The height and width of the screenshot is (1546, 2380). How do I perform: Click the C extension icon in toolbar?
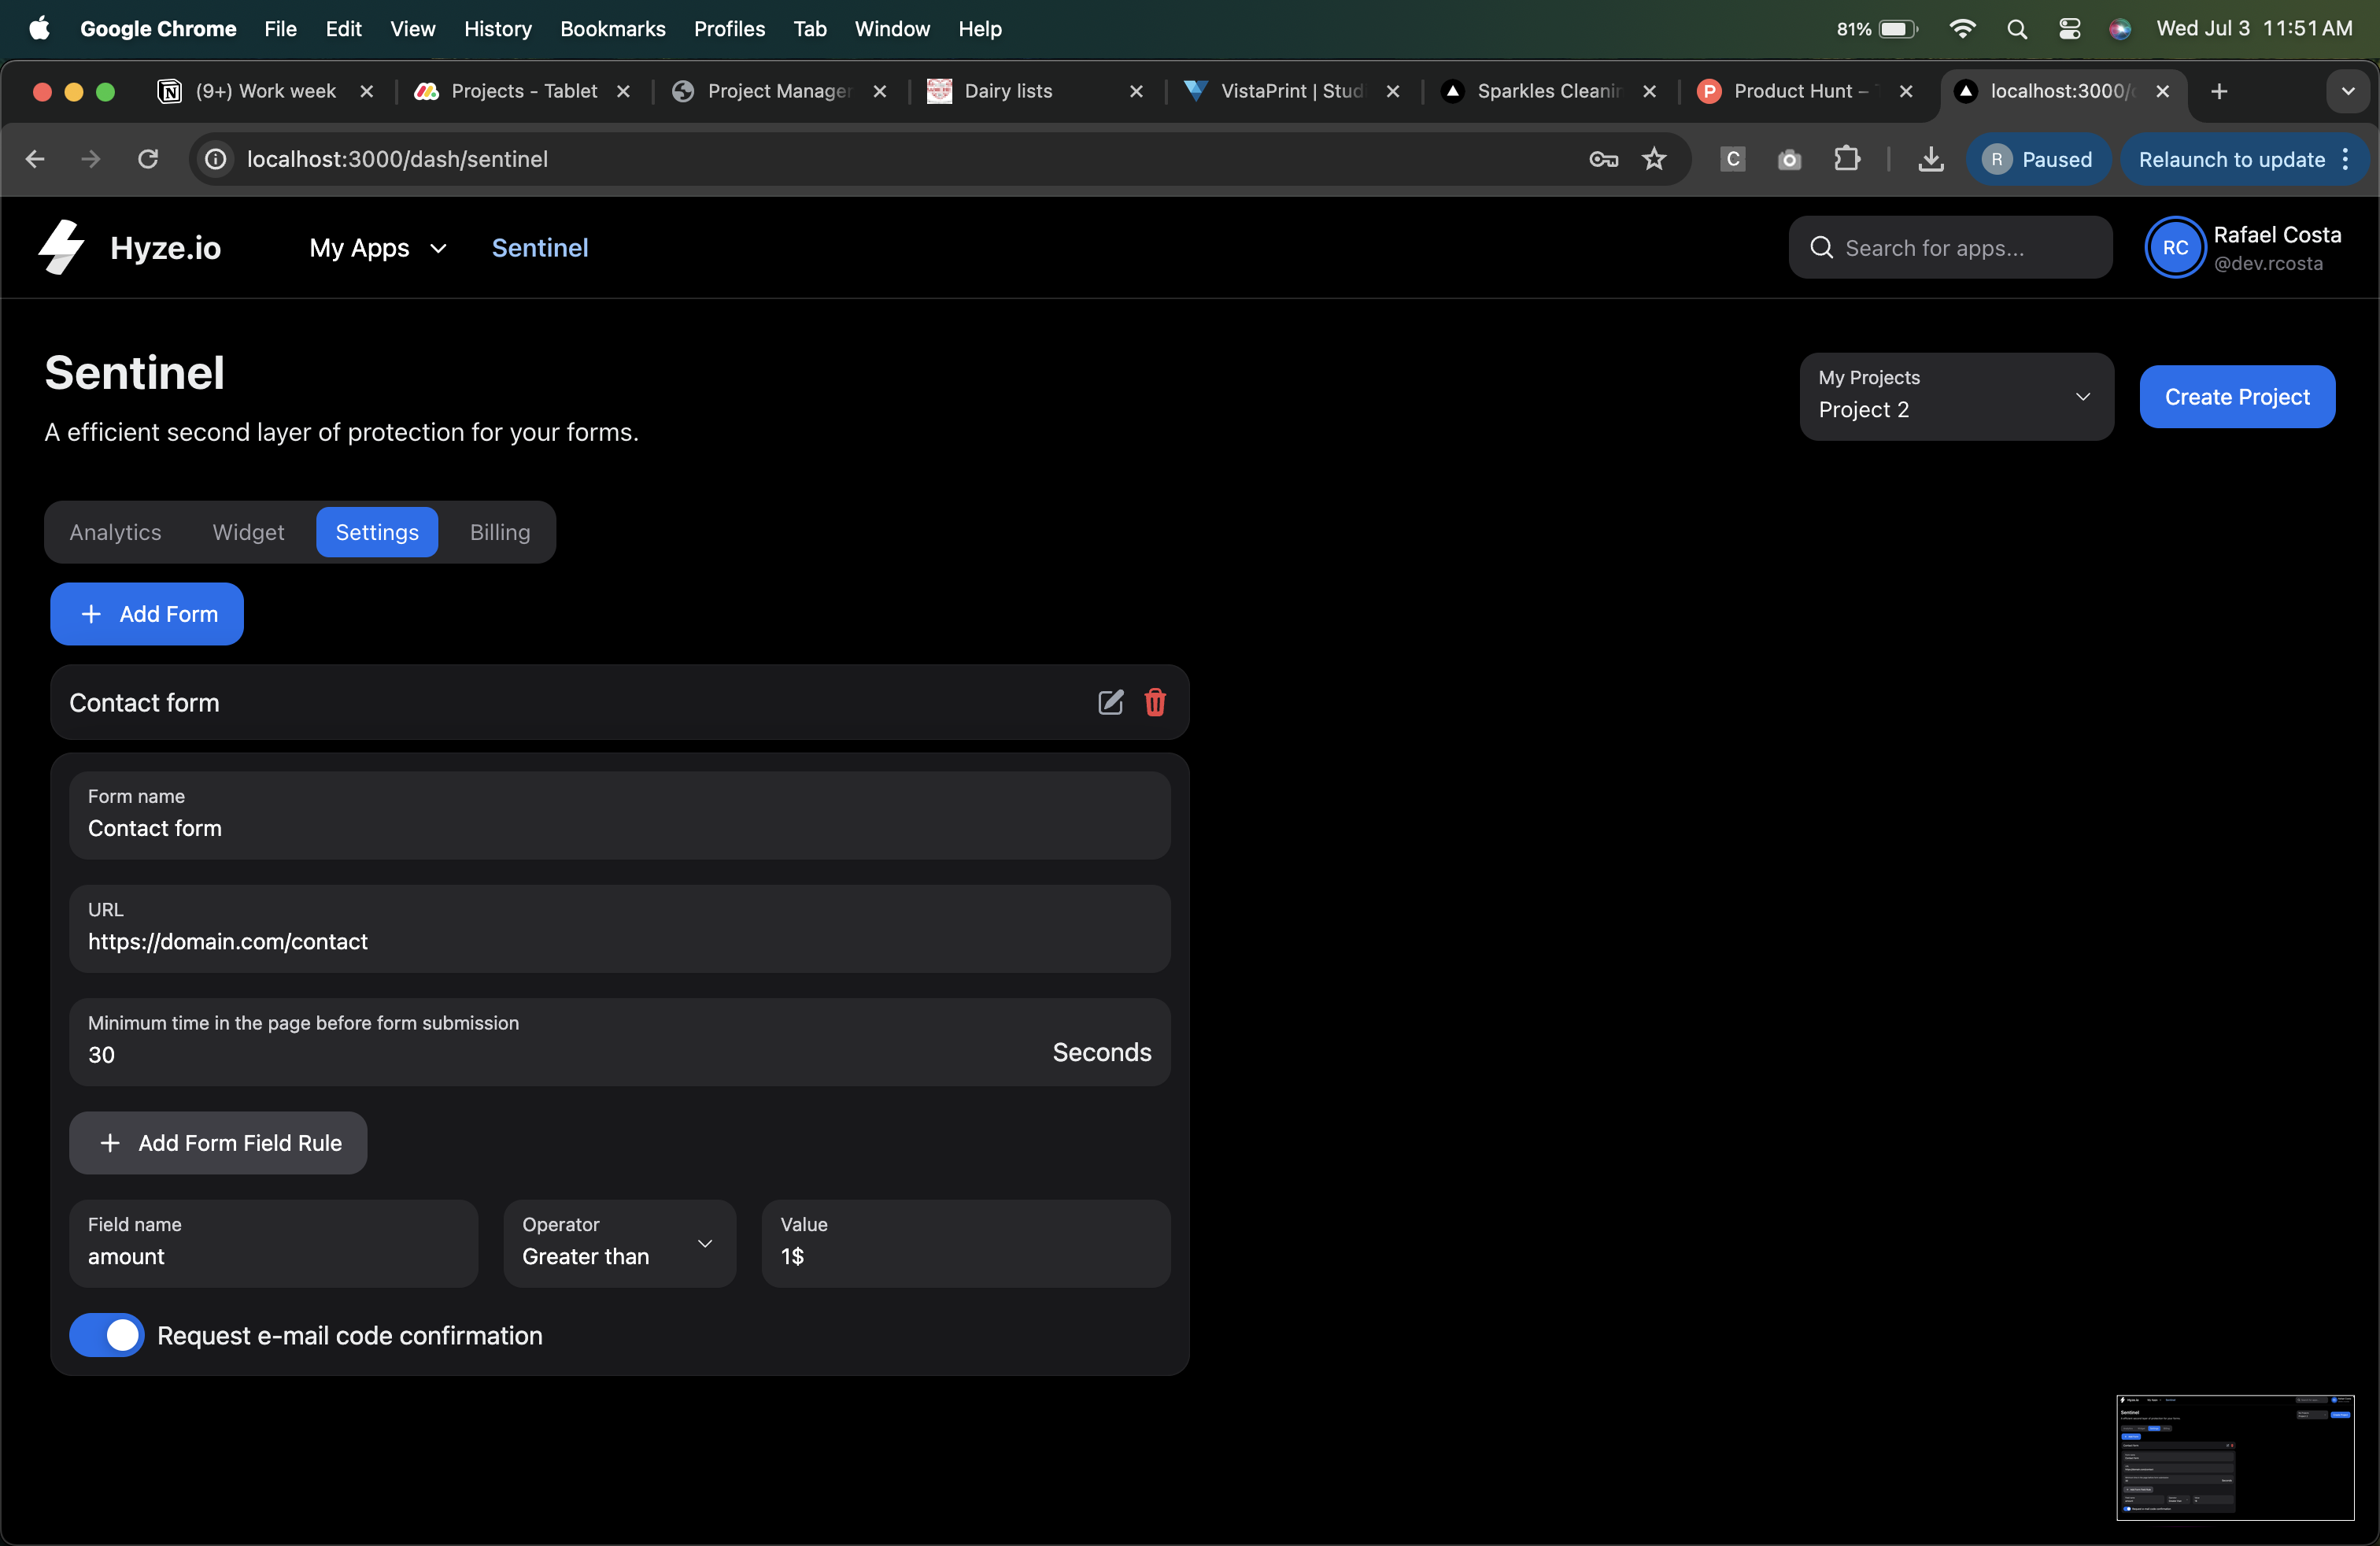coord(1733,159)
